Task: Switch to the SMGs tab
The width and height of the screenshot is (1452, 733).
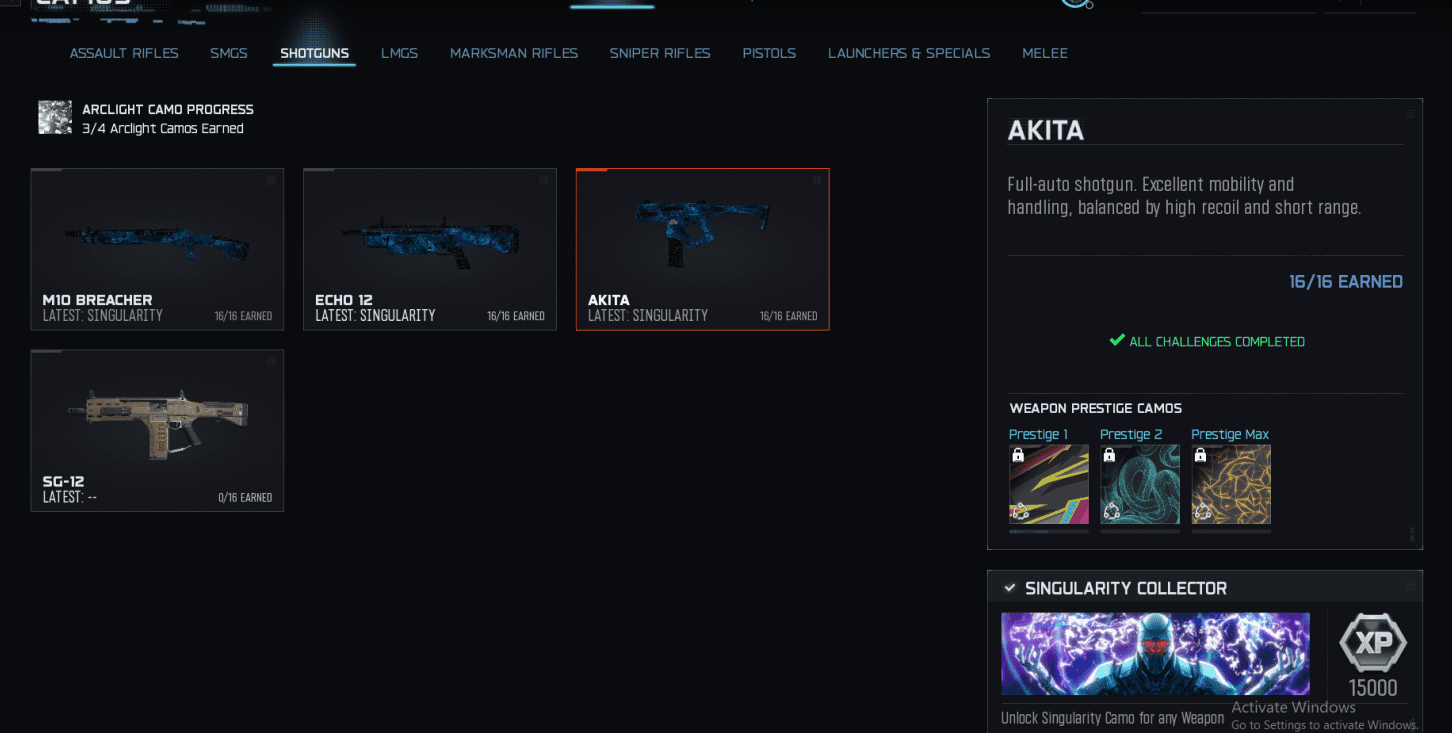Action: [x=229, y=53]
